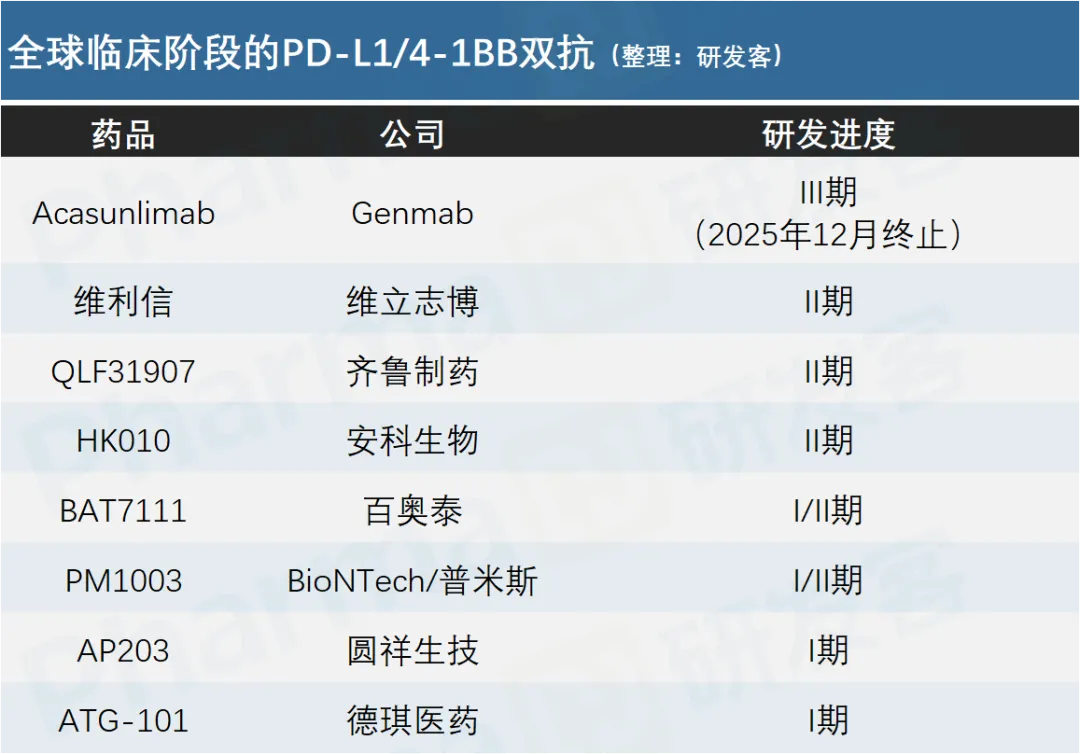Select the AP203 drug entry

click(124, 651)
